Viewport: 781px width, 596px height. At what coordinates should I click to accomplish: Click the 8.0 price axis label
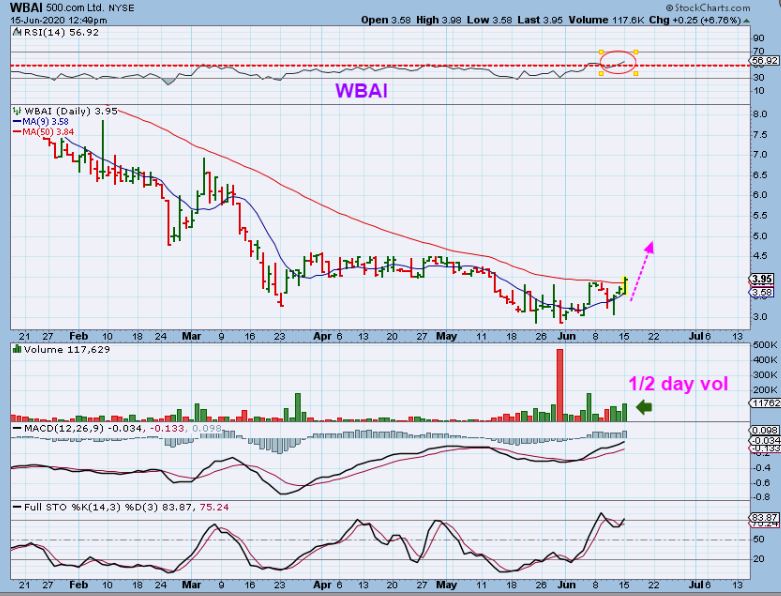coord(760,114)
